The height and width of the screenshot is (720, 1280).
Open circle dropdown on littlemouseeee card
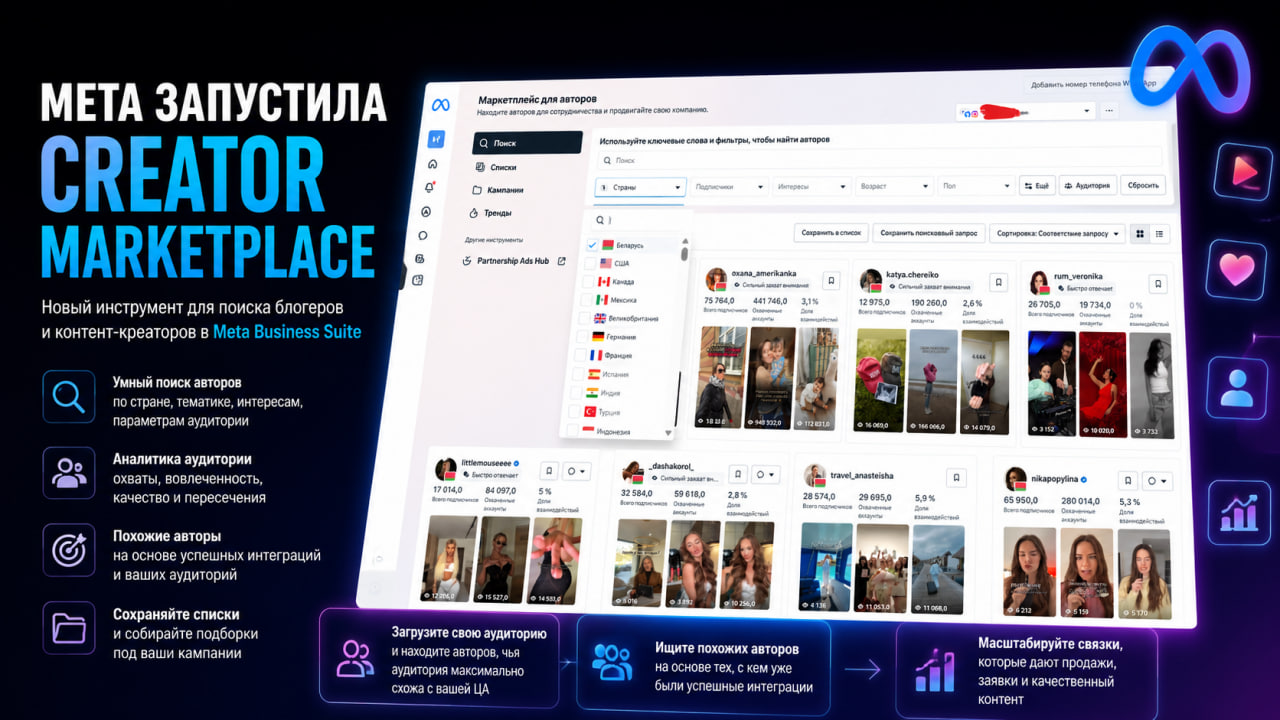pos(577,471)
